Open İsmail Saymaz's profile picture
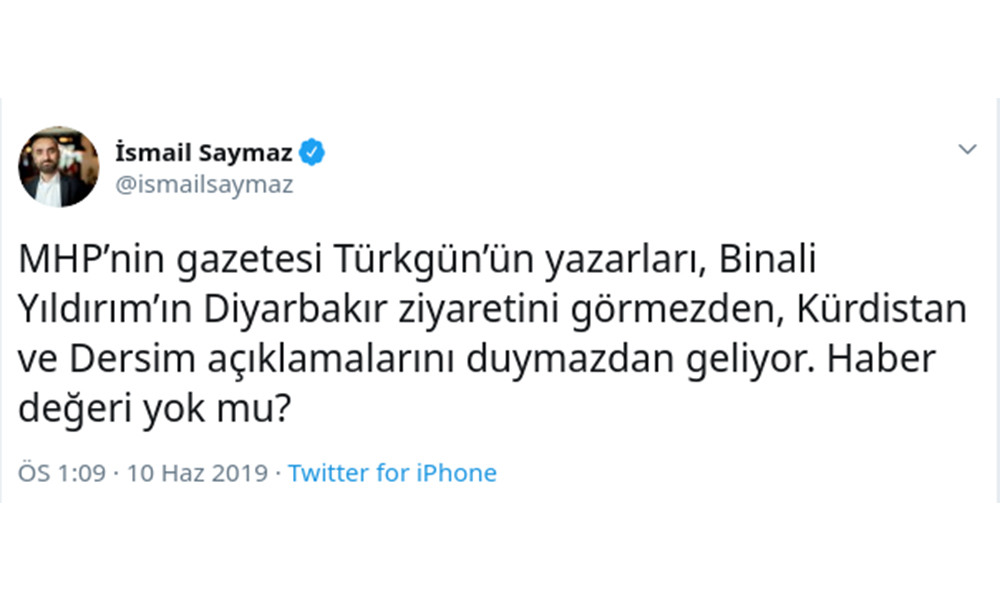 pos(59,166)
